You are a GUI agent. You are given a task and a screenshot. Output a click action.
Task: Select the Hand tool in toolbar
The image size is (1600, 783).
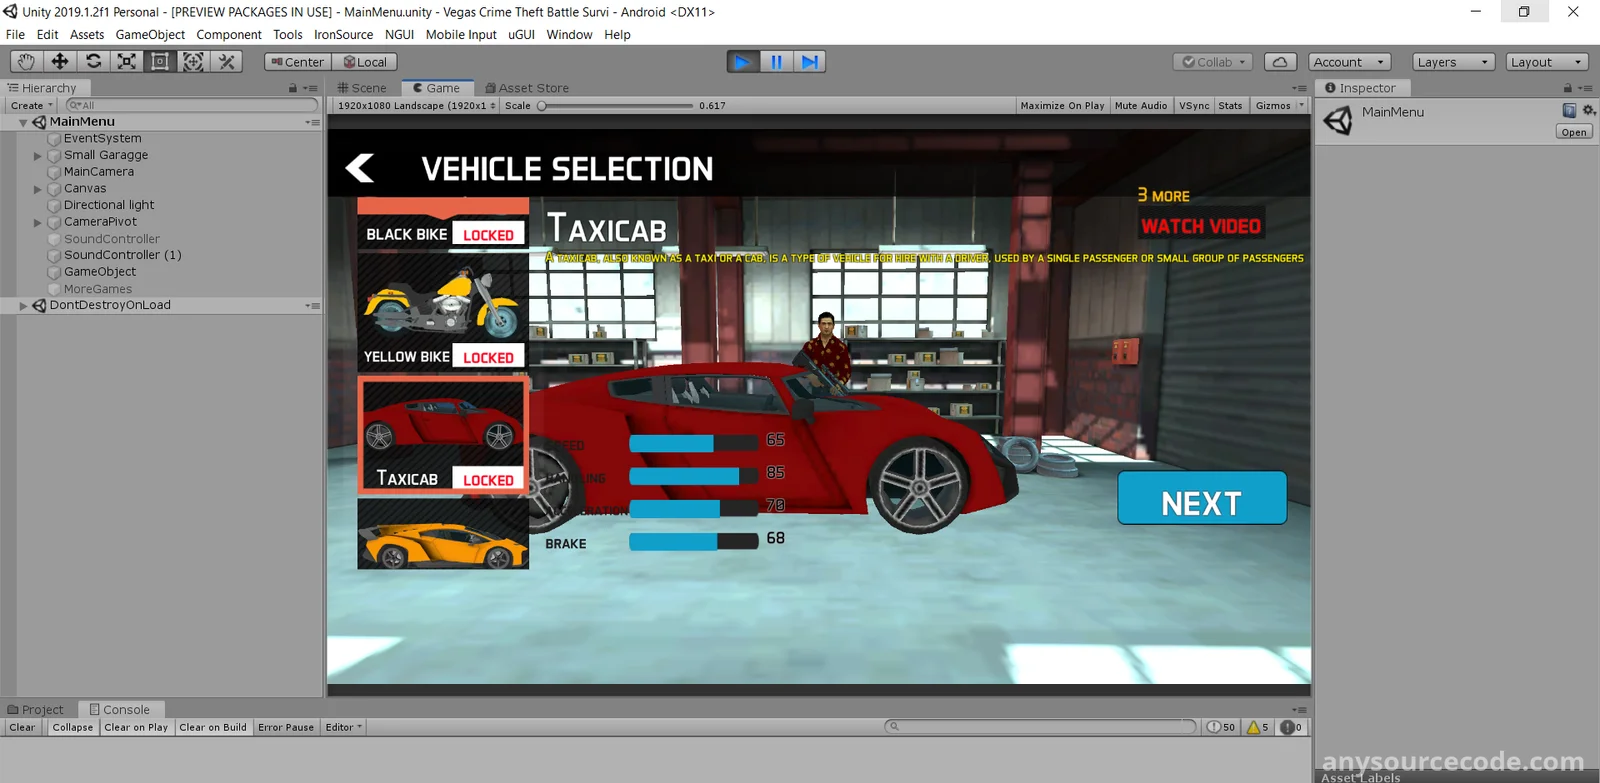[26, 62]
